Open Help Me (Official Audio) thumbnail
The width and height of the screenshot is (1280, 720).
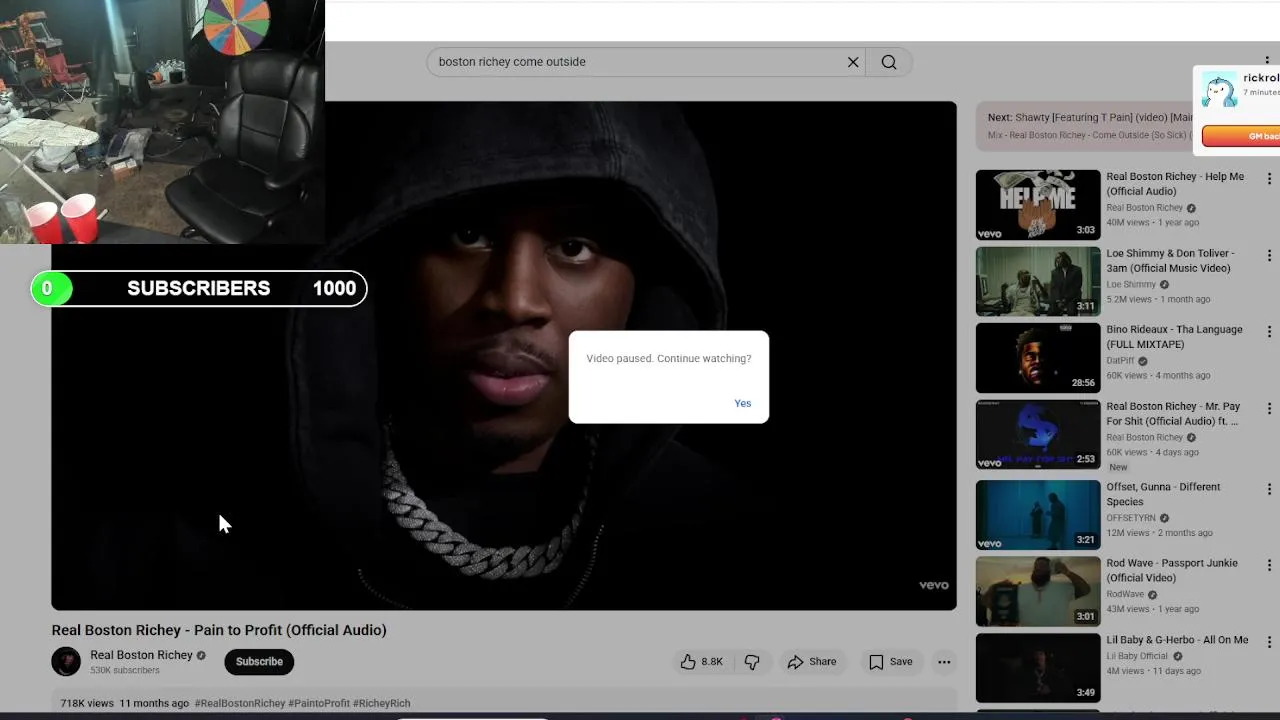coord(1038,205)
